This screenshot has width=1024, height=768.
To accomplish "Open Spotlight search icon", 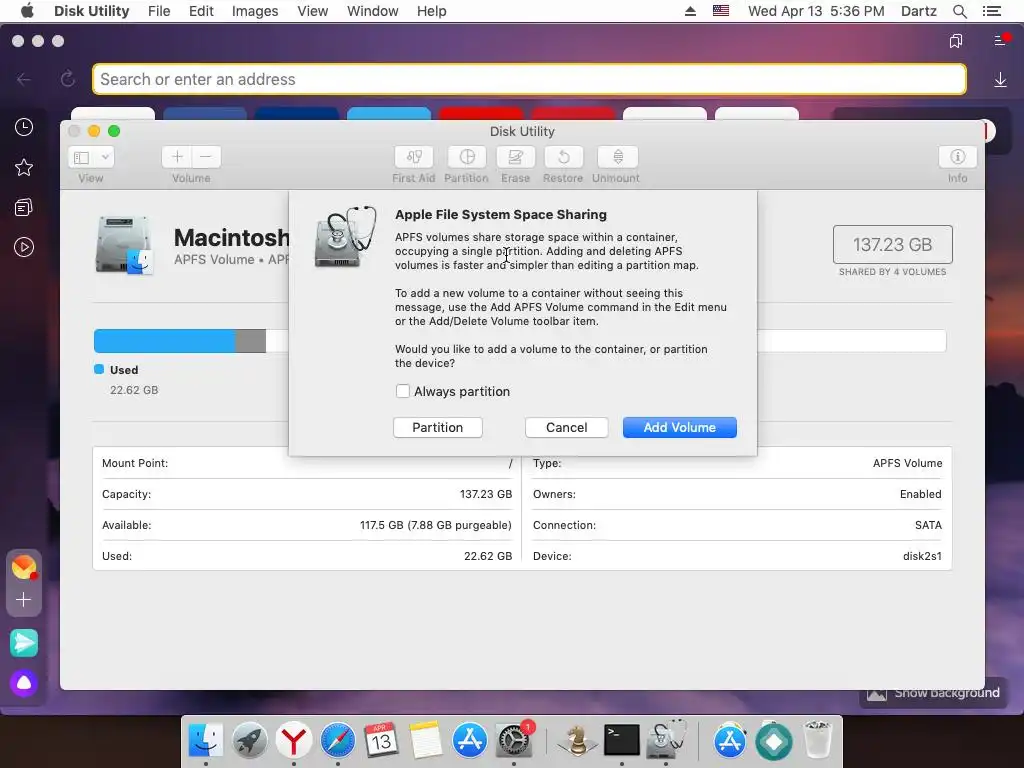I will (959, 11).
